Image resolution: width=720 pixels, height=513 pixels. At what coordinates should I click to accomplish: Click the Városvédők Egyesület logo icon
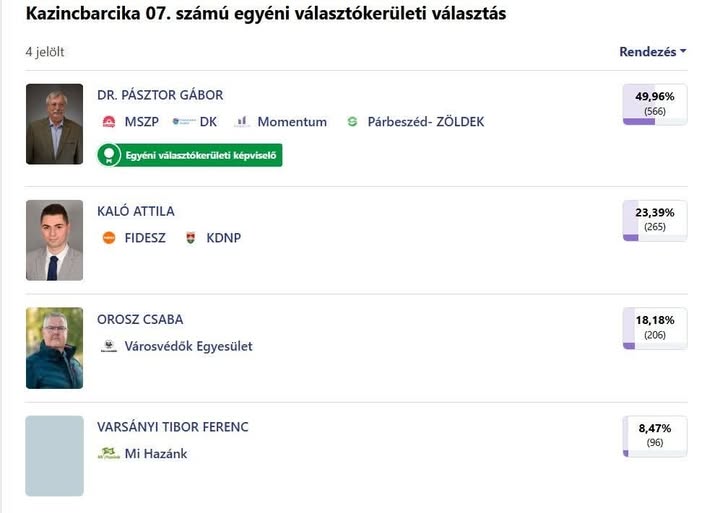pos(109,346)
